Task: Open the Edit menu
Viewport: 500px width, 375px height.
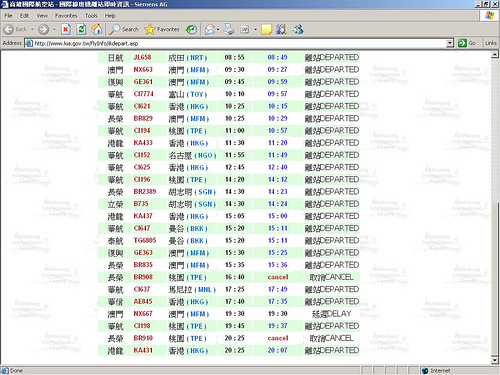Action: [x=24, y=16]
